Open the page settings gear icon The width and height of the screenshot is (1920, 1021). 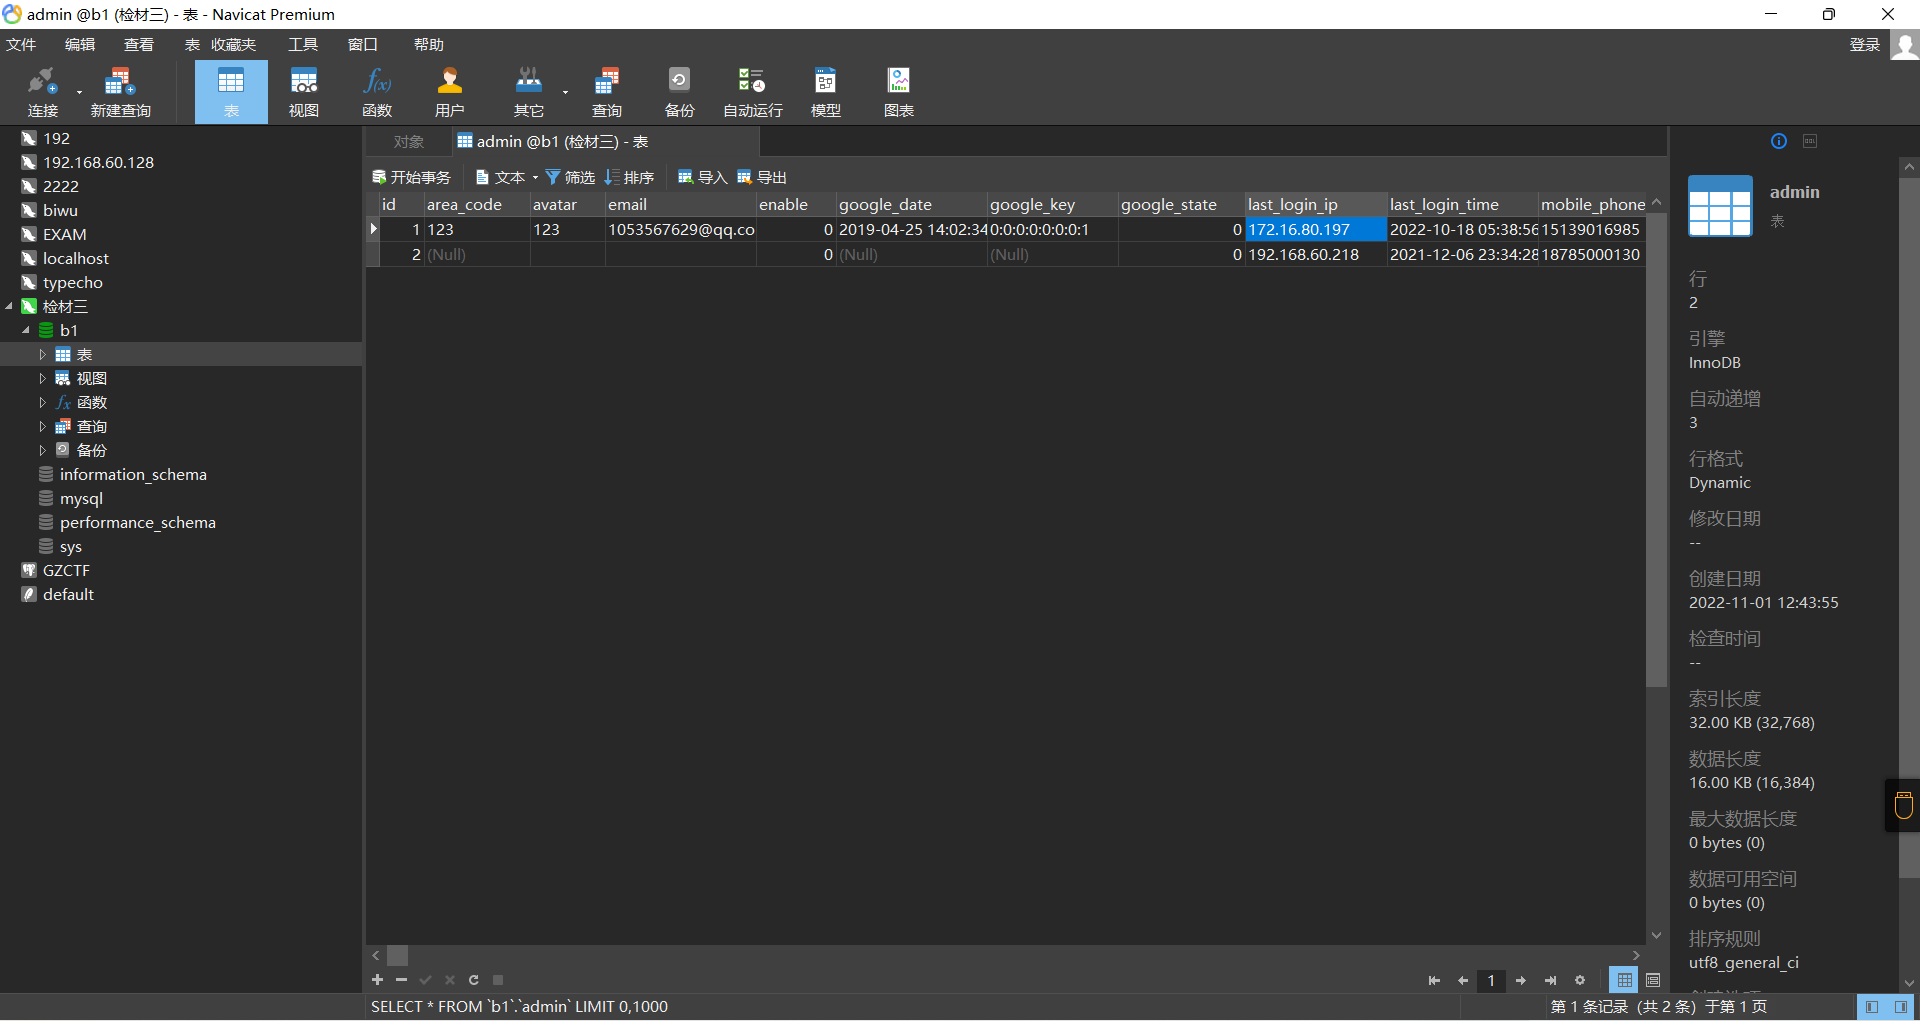[x=1580, y=981]
